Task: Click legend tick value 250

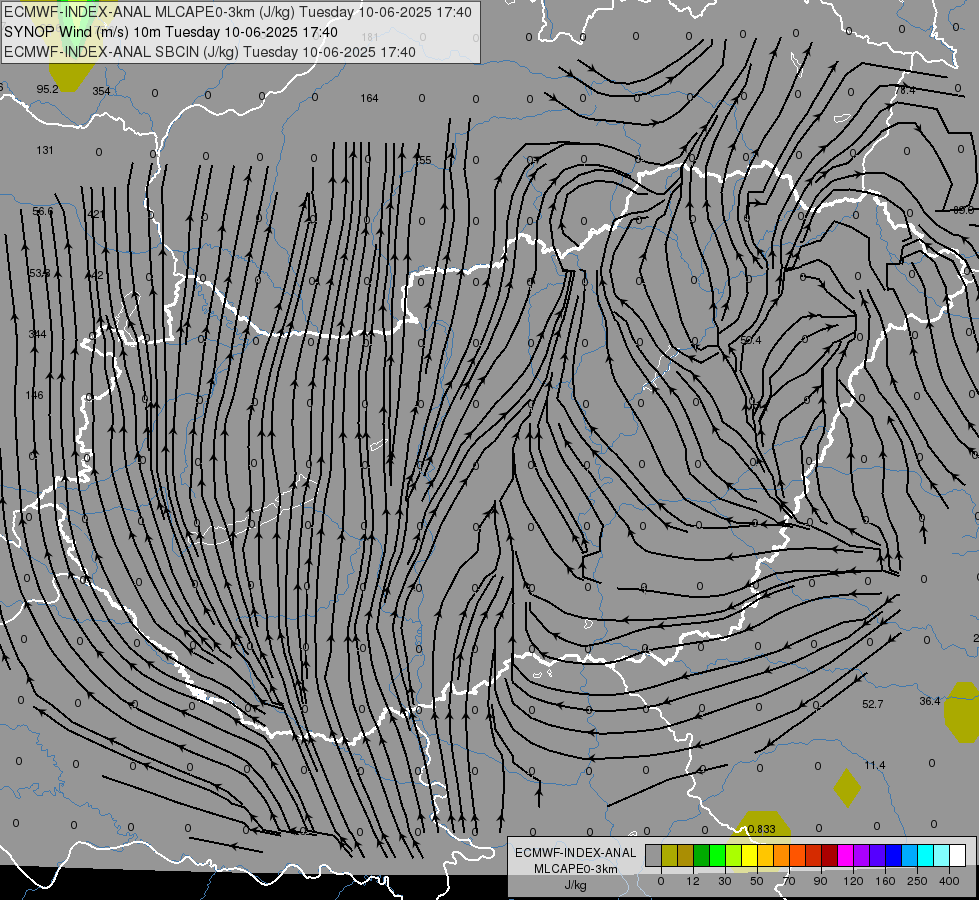Action: pos(917,881)
